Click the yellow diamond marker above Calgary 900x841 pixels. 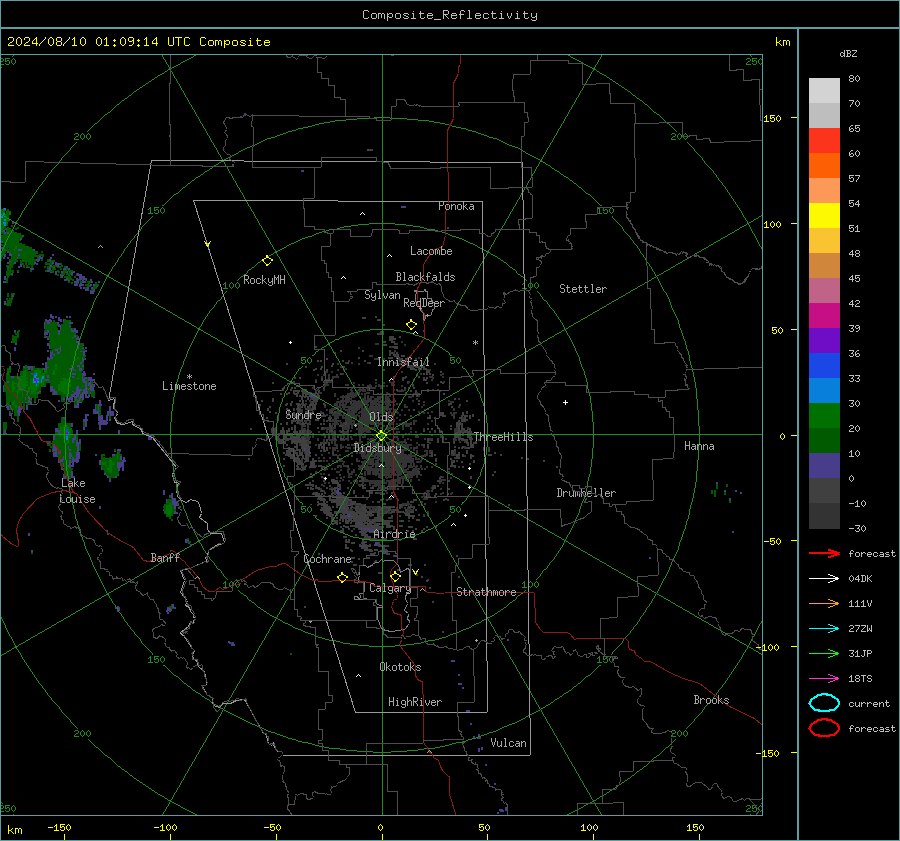pyautogui.click(x=395, y=576)
